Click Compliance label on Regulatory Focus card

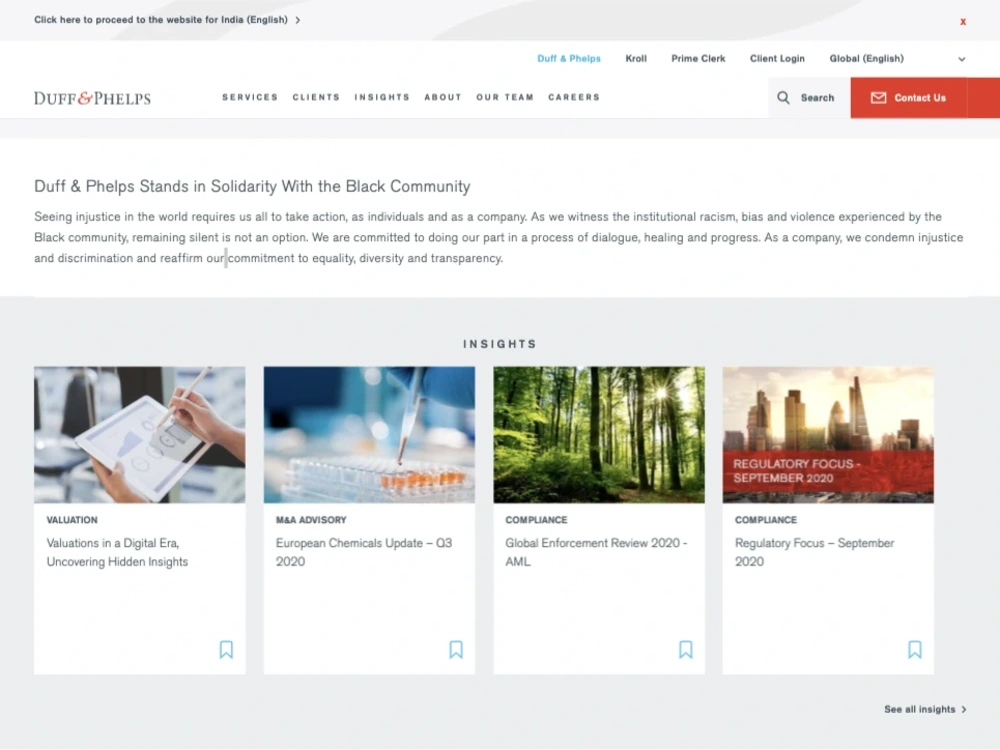tap(766, 520)
